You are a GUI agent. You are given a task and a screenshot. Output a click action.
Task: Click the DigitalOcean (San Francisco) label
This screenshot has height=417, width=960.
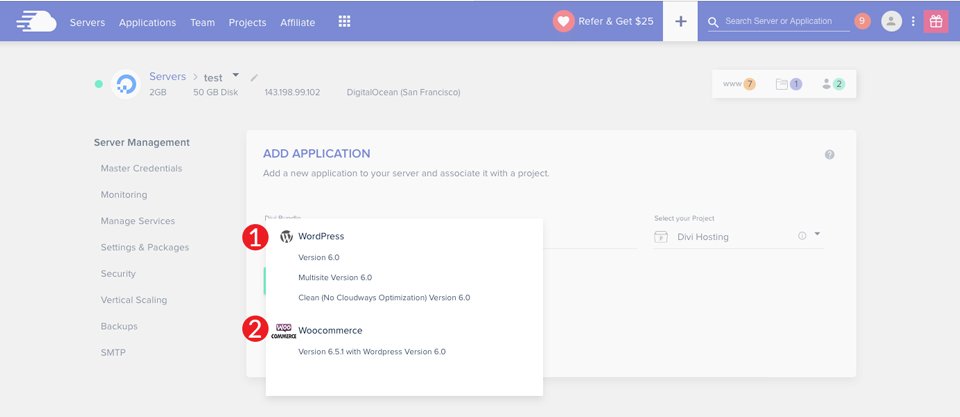[x=403, y=92]
